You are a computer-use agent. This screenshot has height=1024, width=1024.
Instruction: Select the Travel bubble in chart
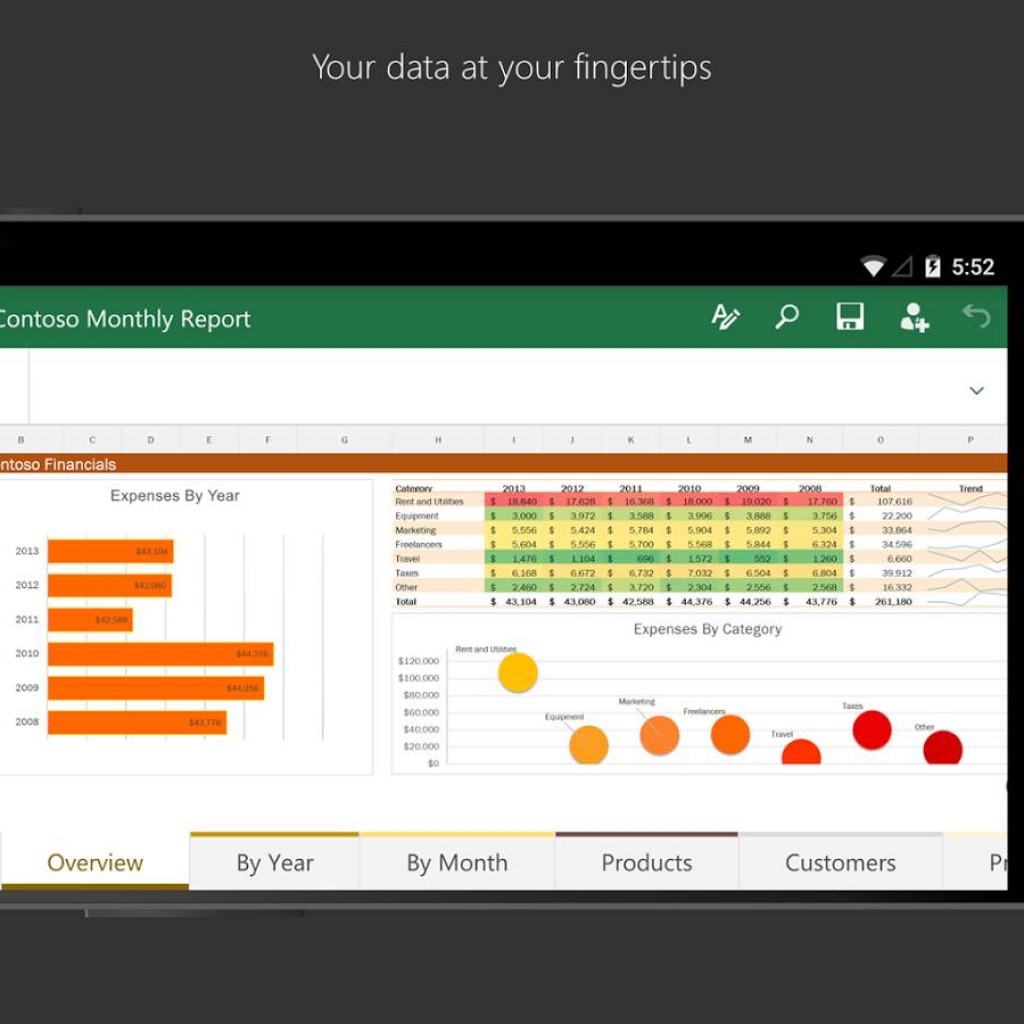801,751
